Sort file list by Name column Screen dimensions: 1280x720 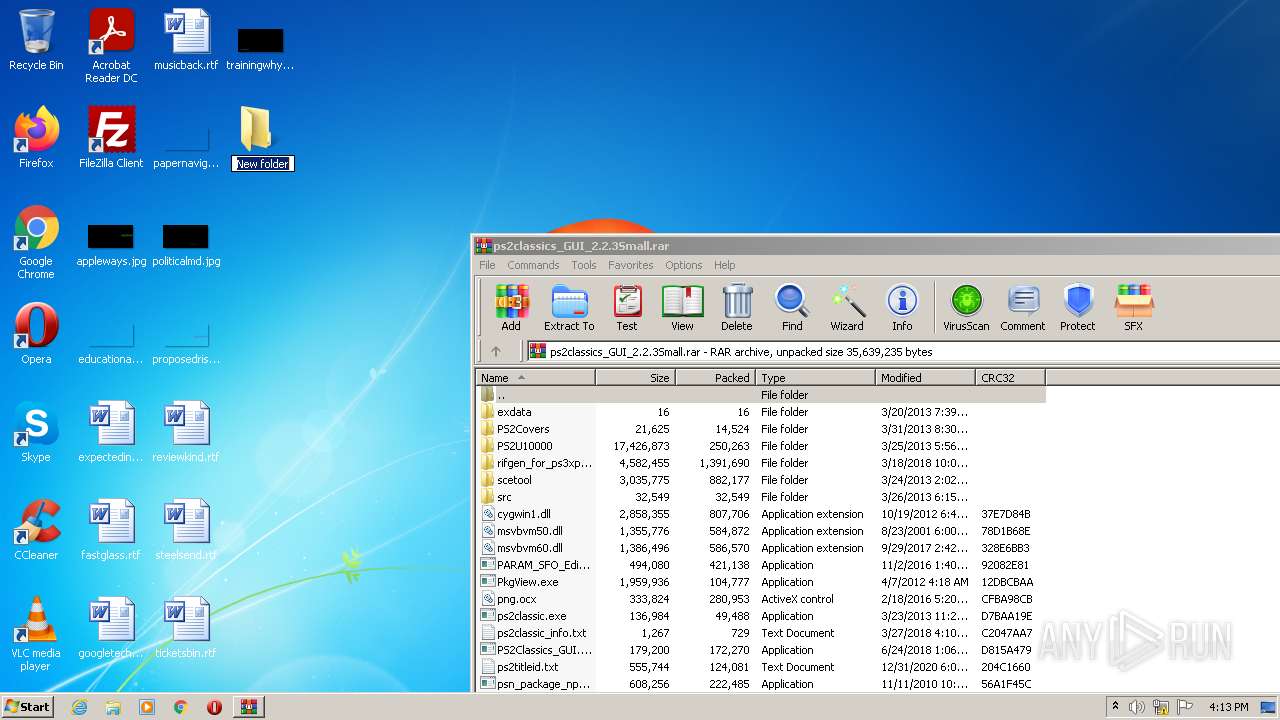(x=536, y=377)
